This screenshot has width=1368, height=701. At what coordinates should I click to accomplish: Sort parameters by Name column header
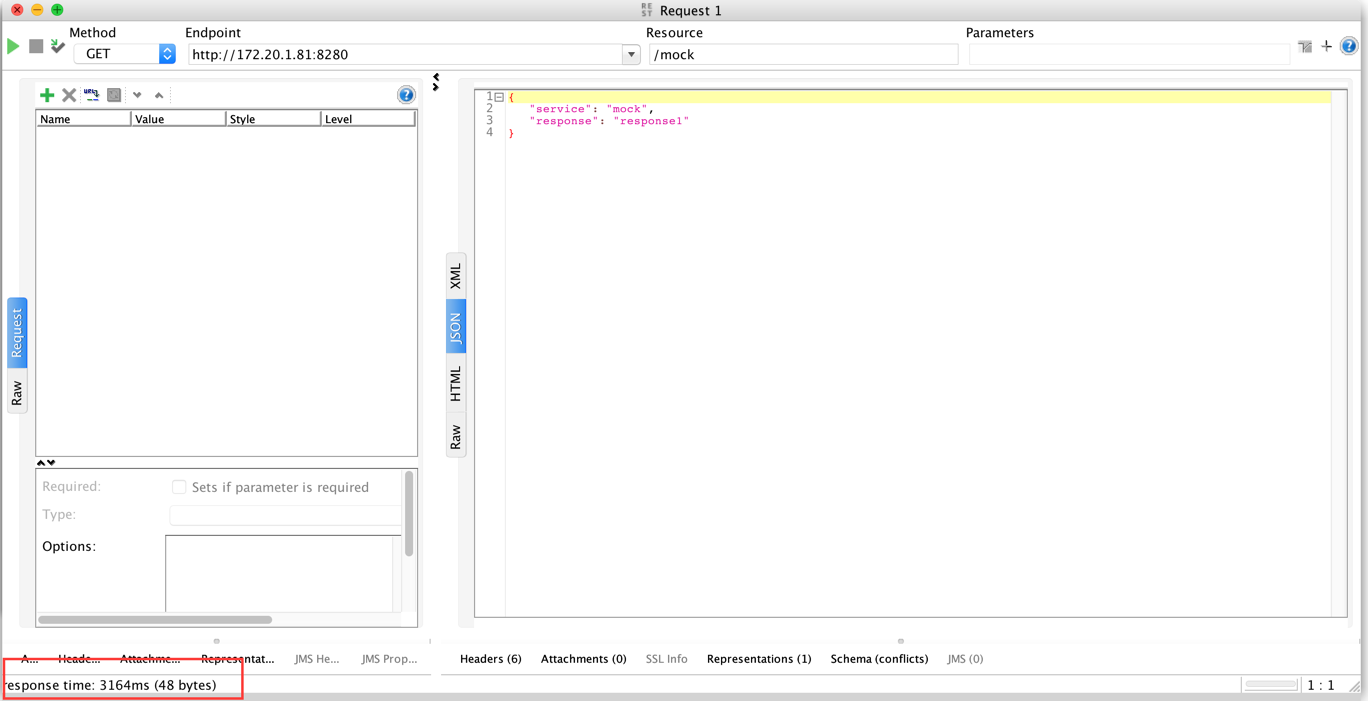click(84, 119)
